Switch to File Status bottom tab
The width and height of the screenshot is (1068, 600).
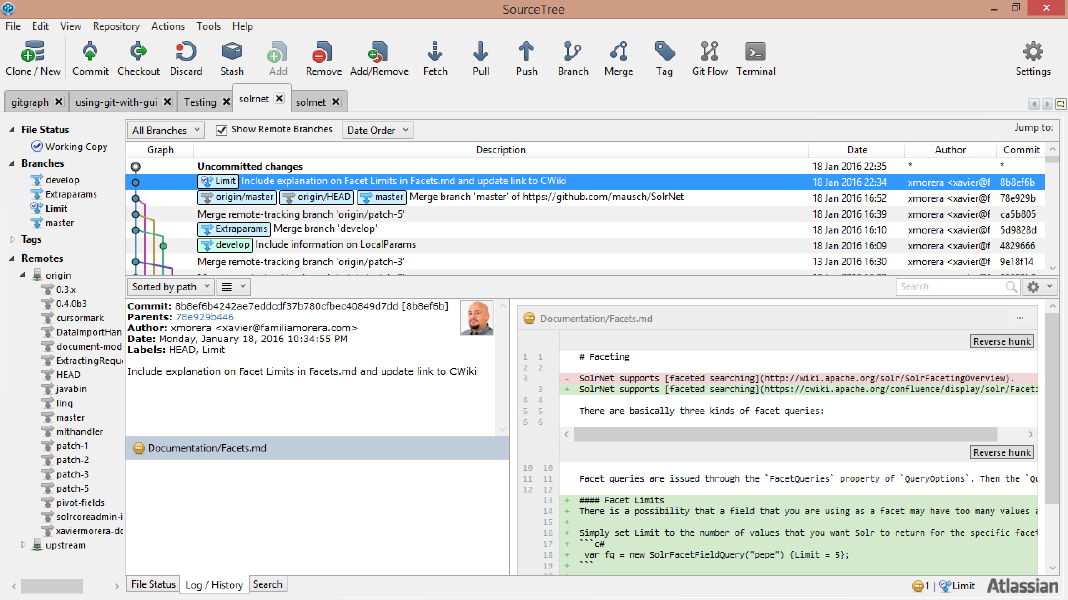point(153,584)
